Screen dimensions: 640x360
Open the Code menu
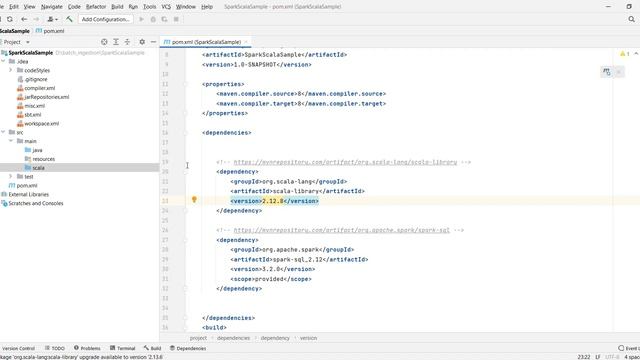coord(74,7)
